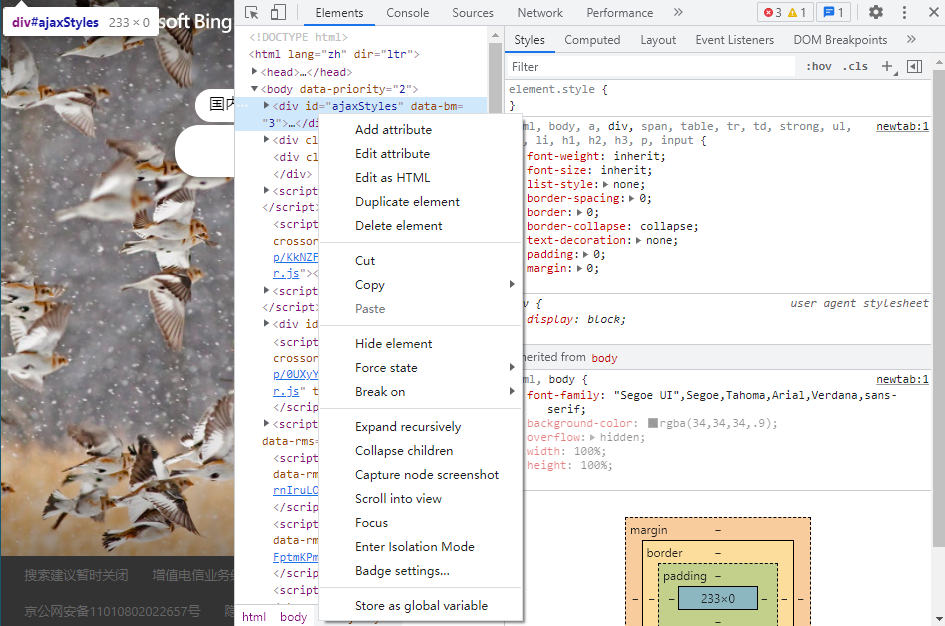Select Delete element in context menu
Screen dimensions: 945x626
point(398,226)
